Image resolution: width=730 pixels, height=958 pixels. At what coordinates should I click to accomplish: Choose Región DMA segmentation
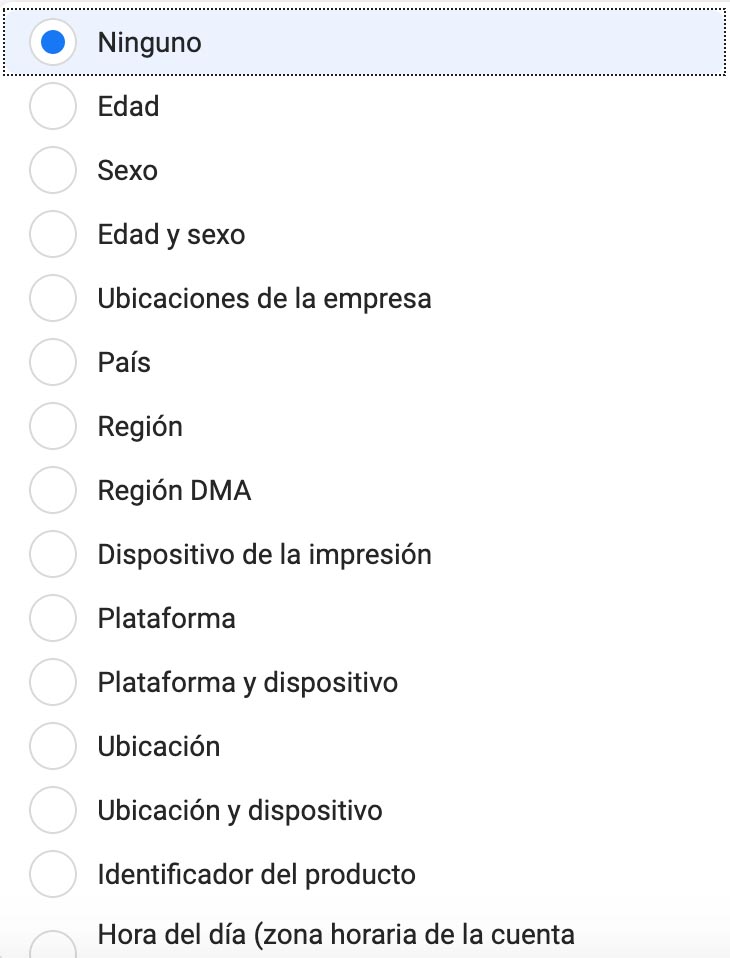tap(52, 490)
